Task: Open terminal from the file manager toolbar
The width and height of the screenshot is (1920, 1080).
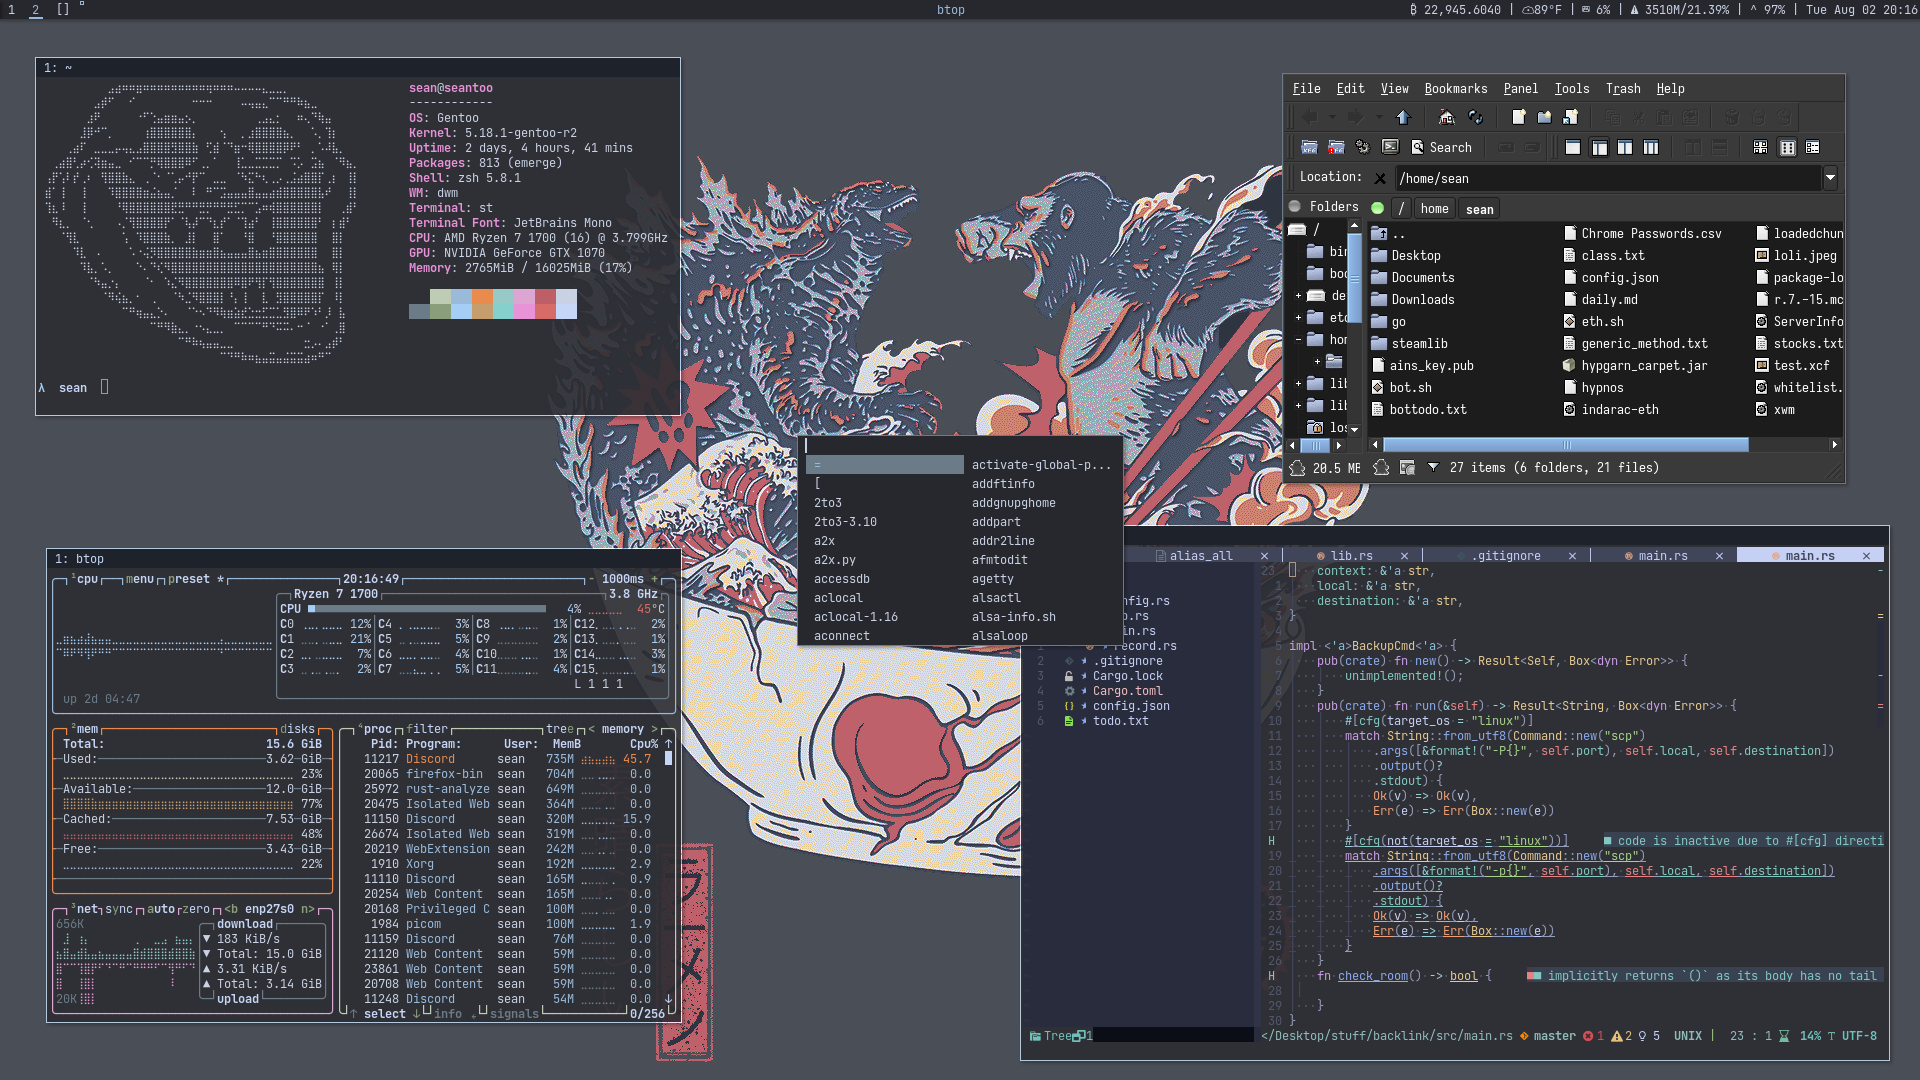Action: 1390,147
